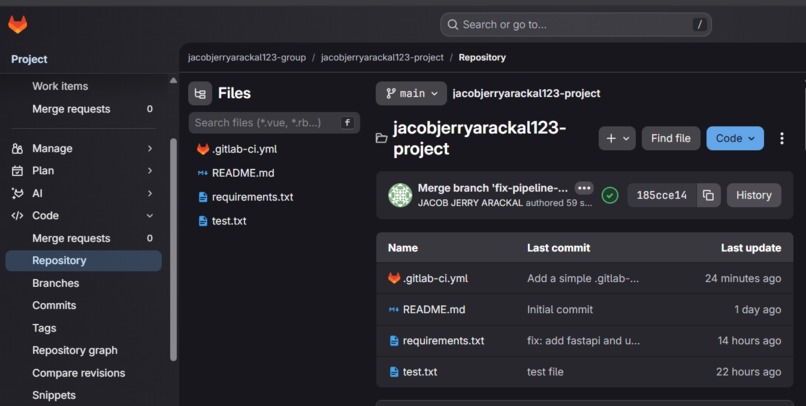Focus the 'Search or go to...' field

pos(576,25)
